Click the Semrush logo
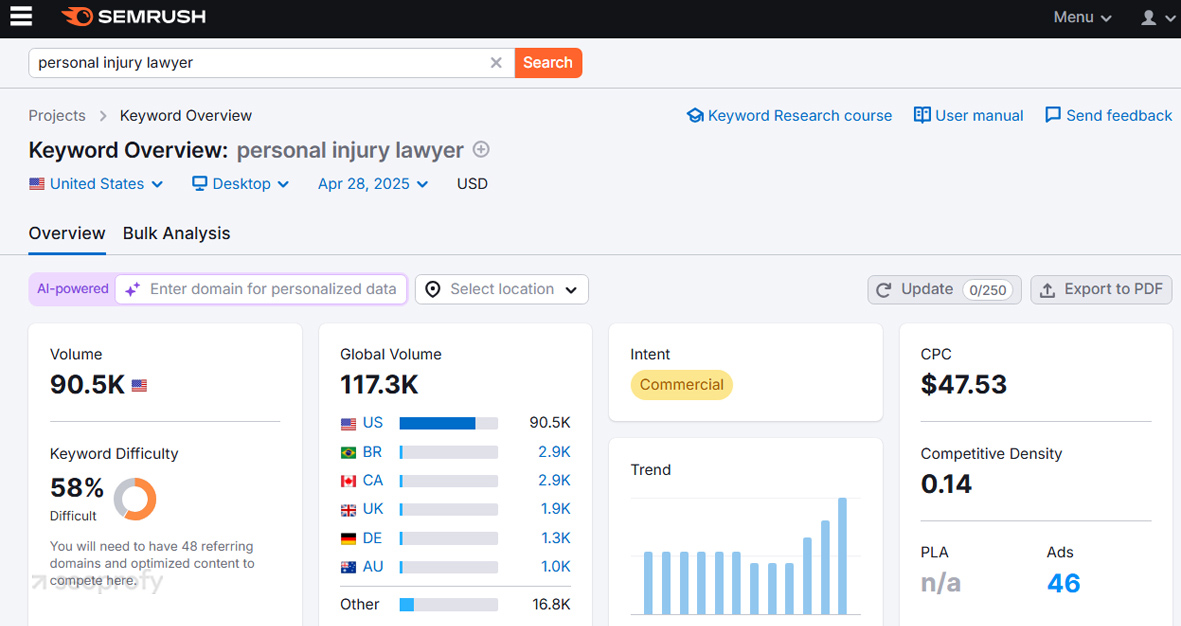Image resolution: width=1181 pixels, height=626 pixels. pos(133,17)
